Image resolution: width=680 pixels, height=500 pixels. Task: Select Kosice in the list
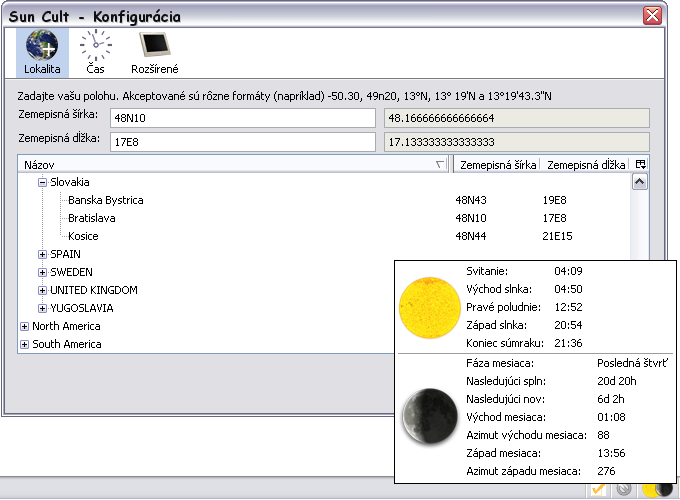[83, 236]
